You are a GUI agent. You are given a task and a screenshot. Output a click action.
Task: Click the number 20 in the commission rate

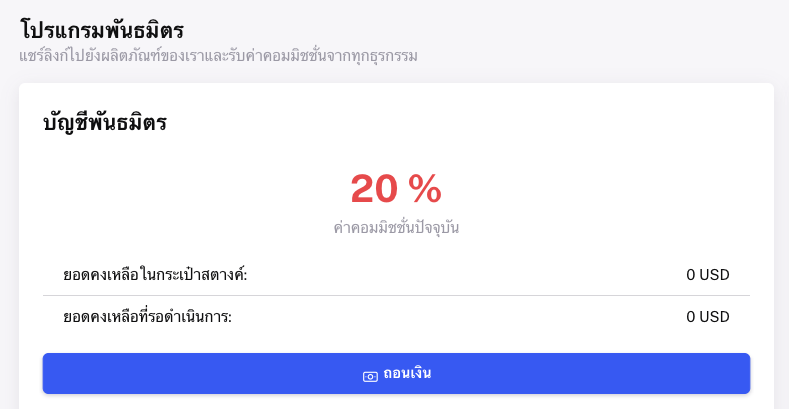tap(374, 189)
